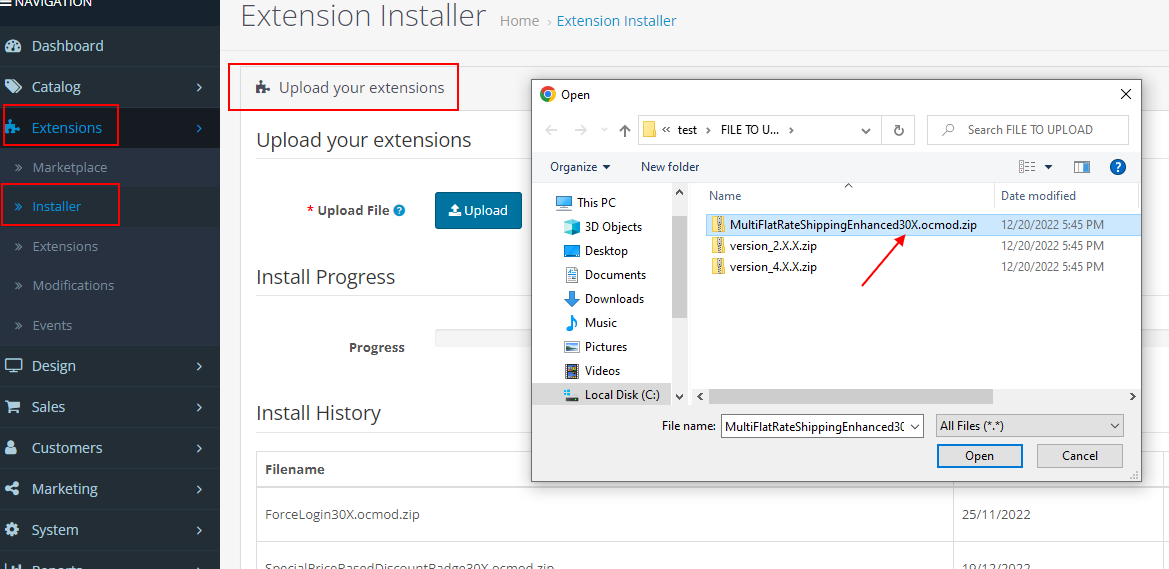Click the System gear icon

pos(13,530)
